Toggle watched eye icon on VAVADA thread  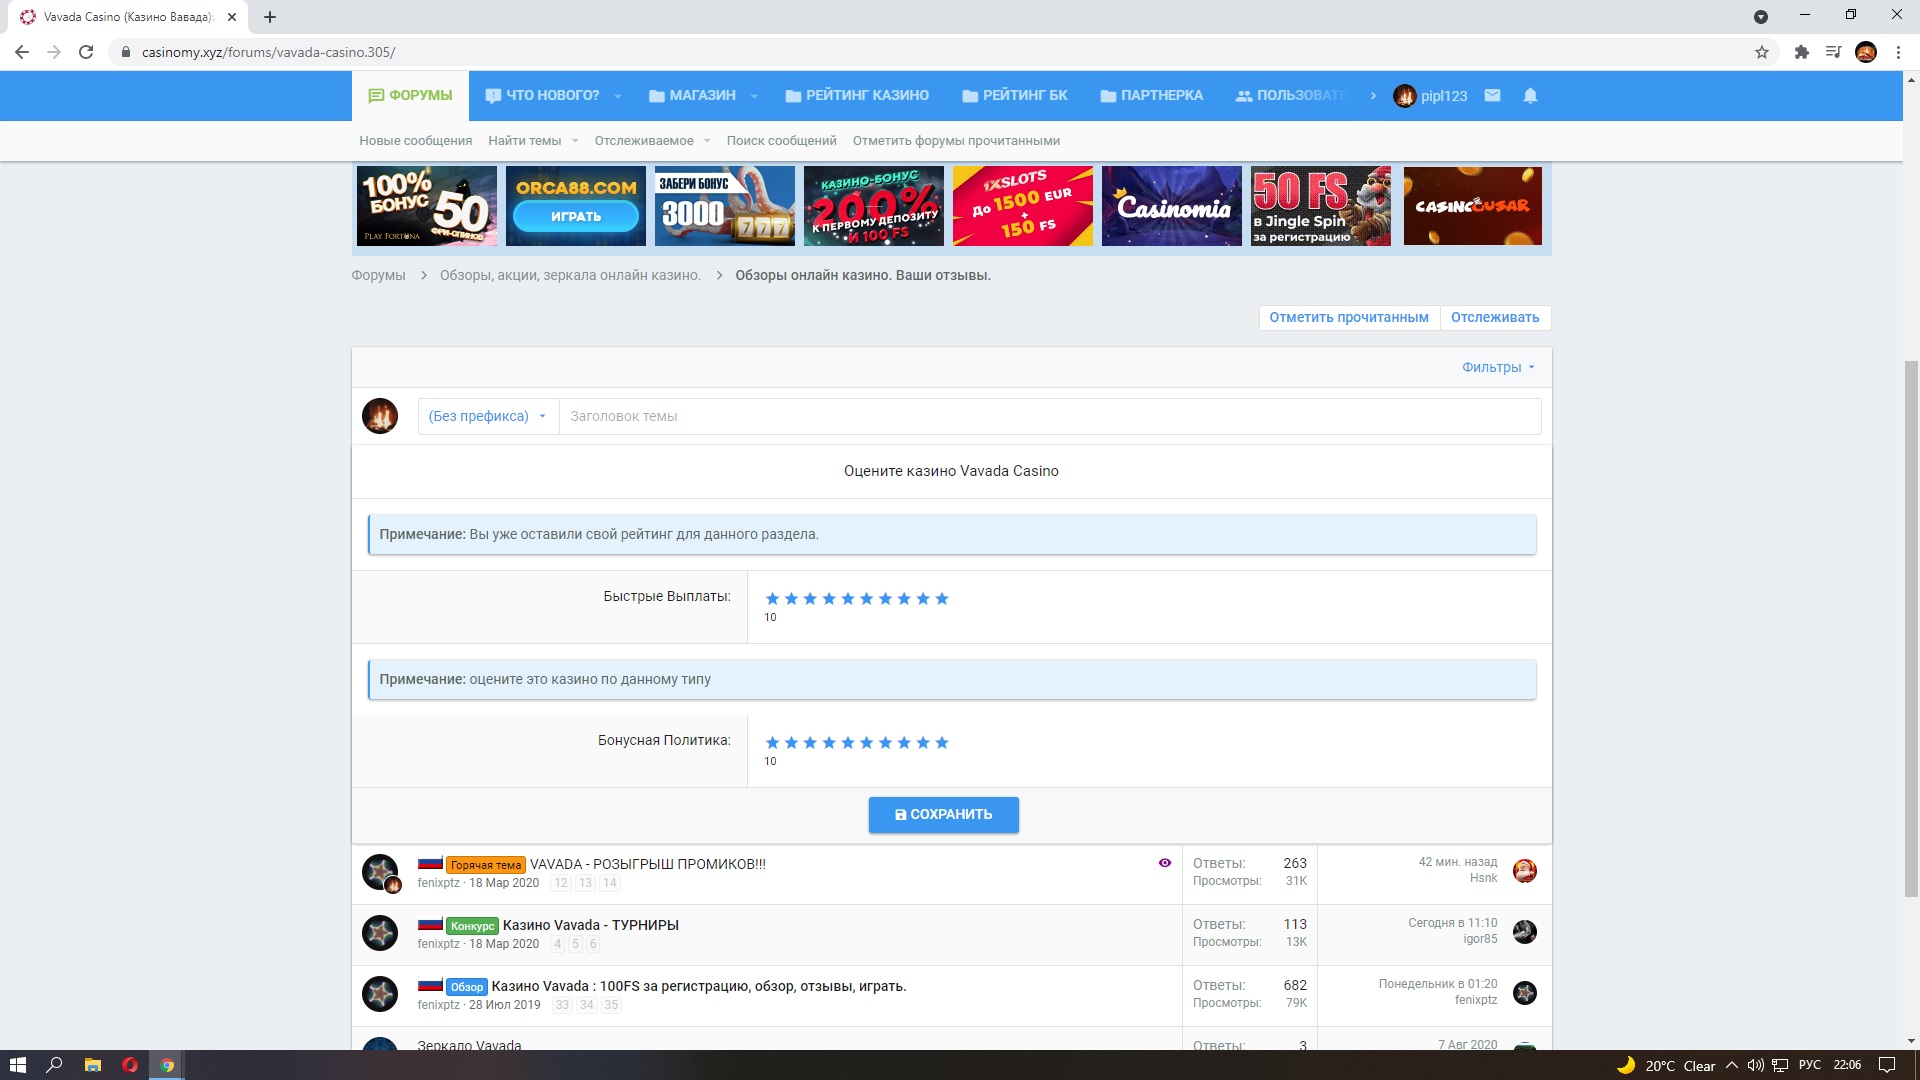pos(1165,863)
